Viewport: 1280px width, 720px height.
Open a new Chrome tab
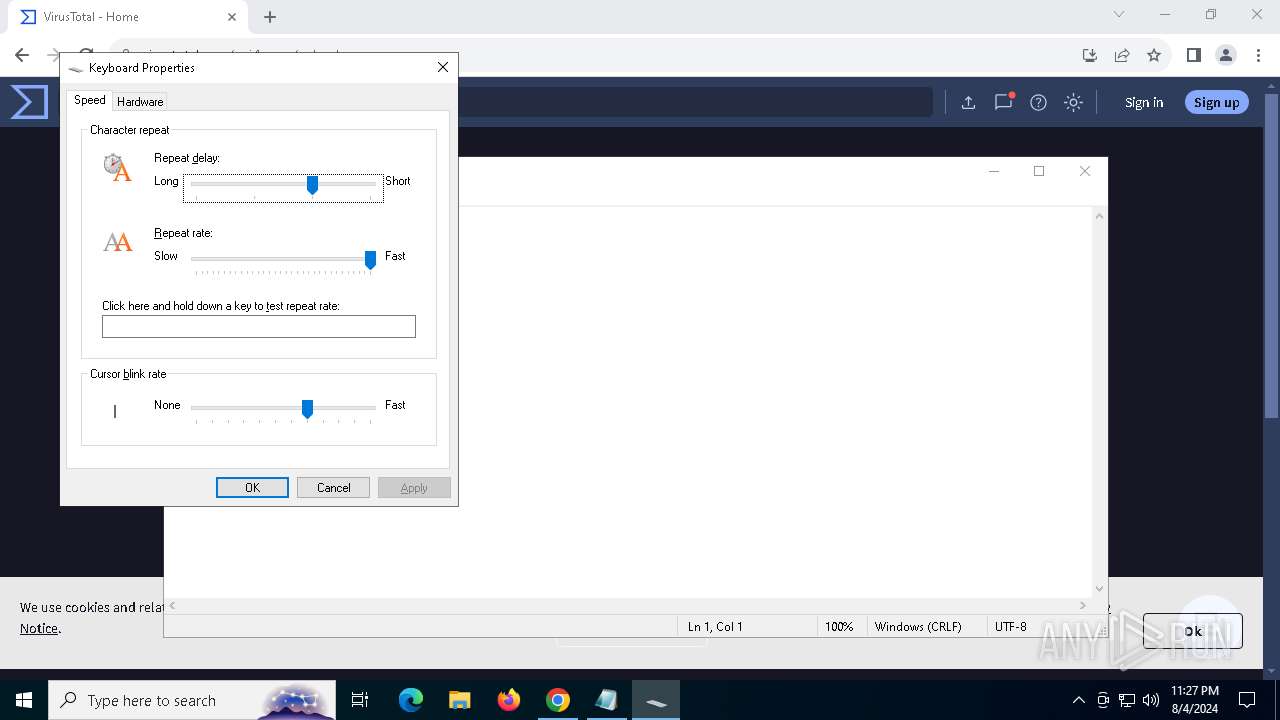pos(270,16)
